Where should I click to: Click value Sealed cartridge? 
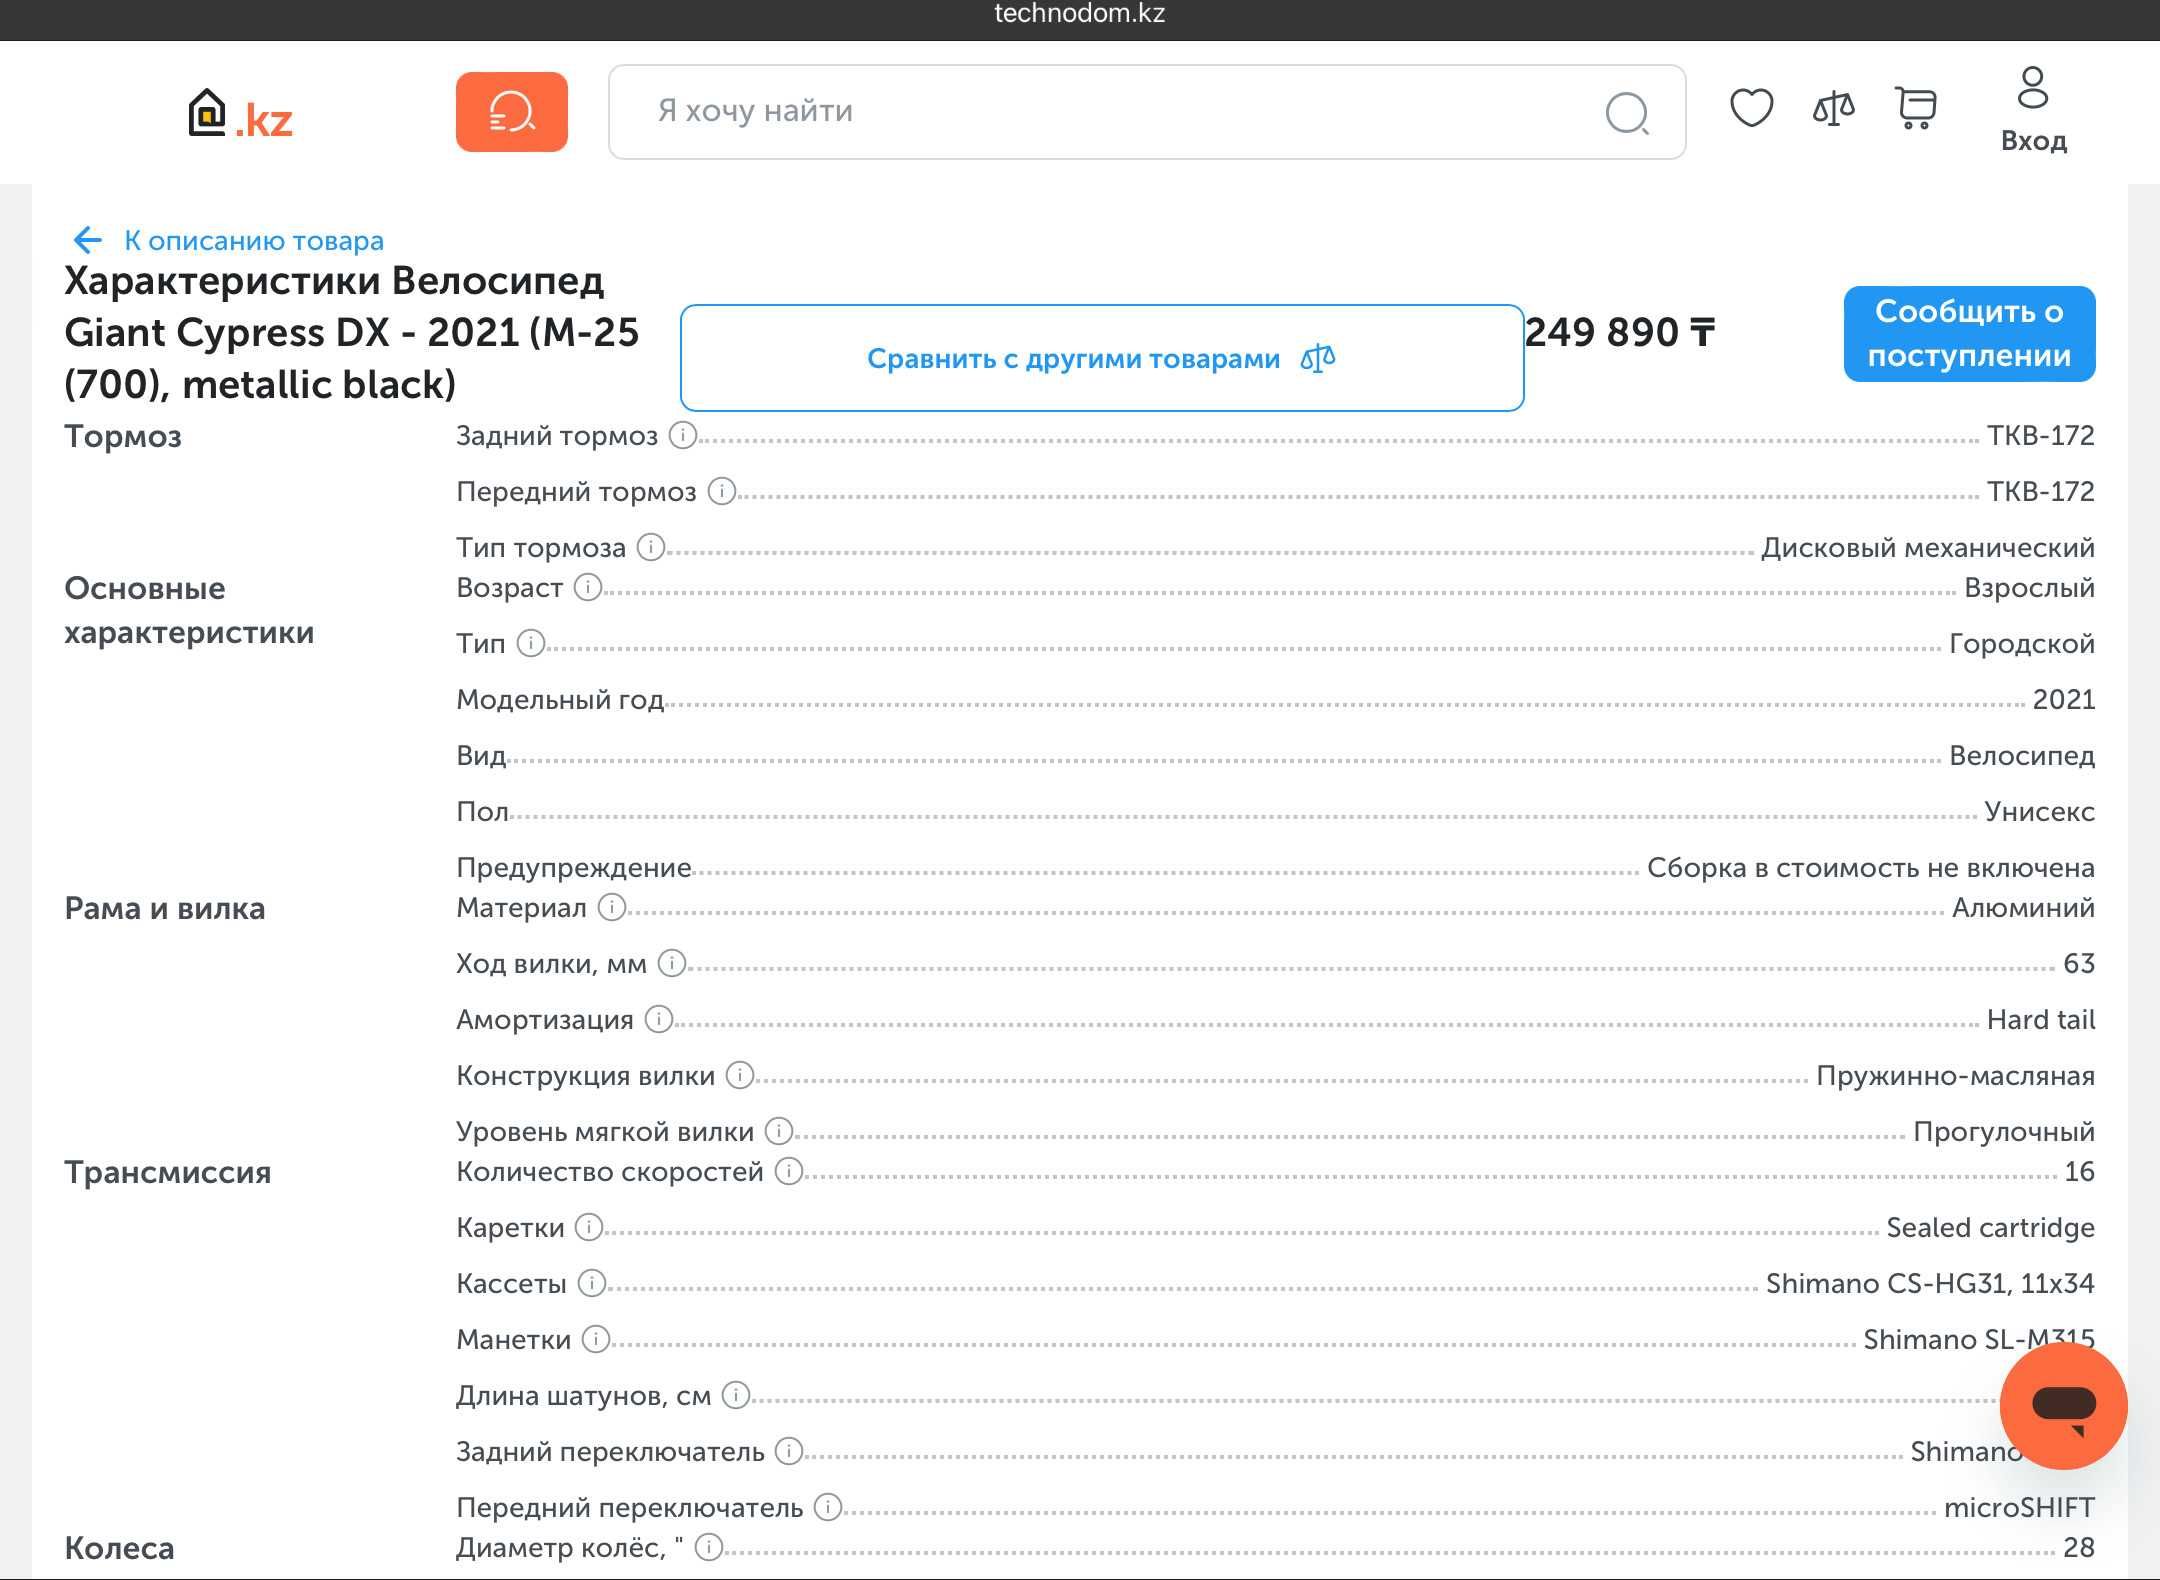point(1990,1227)
